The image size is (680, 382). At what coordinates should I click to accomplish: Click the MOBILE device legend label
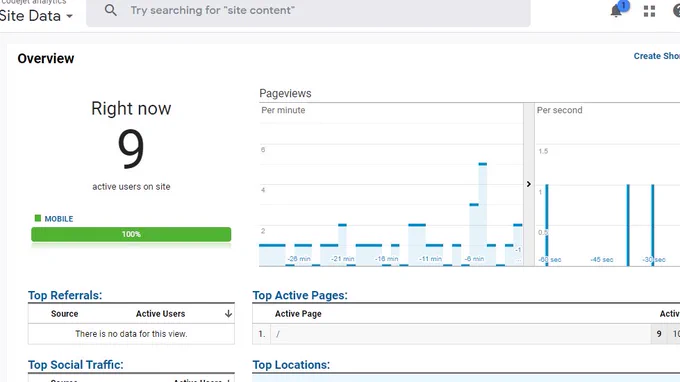59,219
